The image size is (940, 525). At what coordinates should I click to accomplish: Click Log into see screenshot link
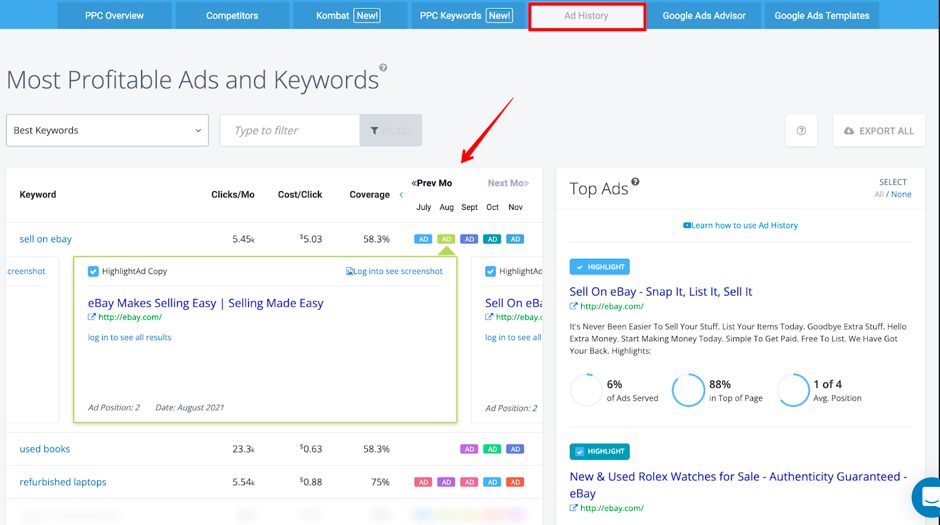[394, 271]
